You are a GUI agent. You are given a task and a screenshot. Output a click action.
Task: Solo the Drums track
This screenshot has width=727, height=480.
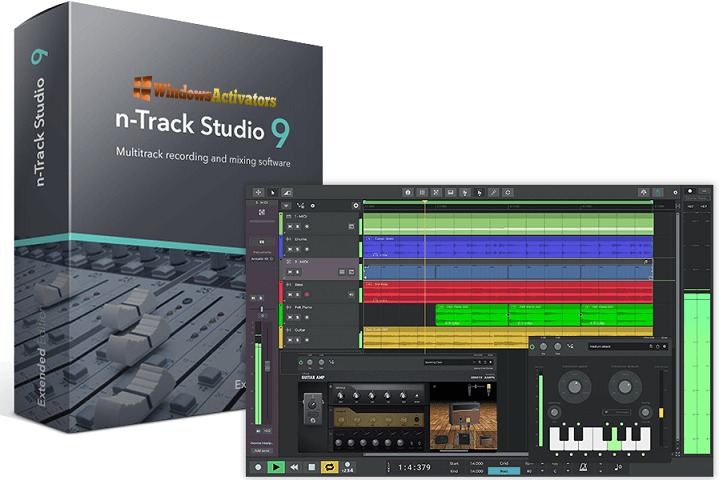pyautogui.click(x=298, y=250)
